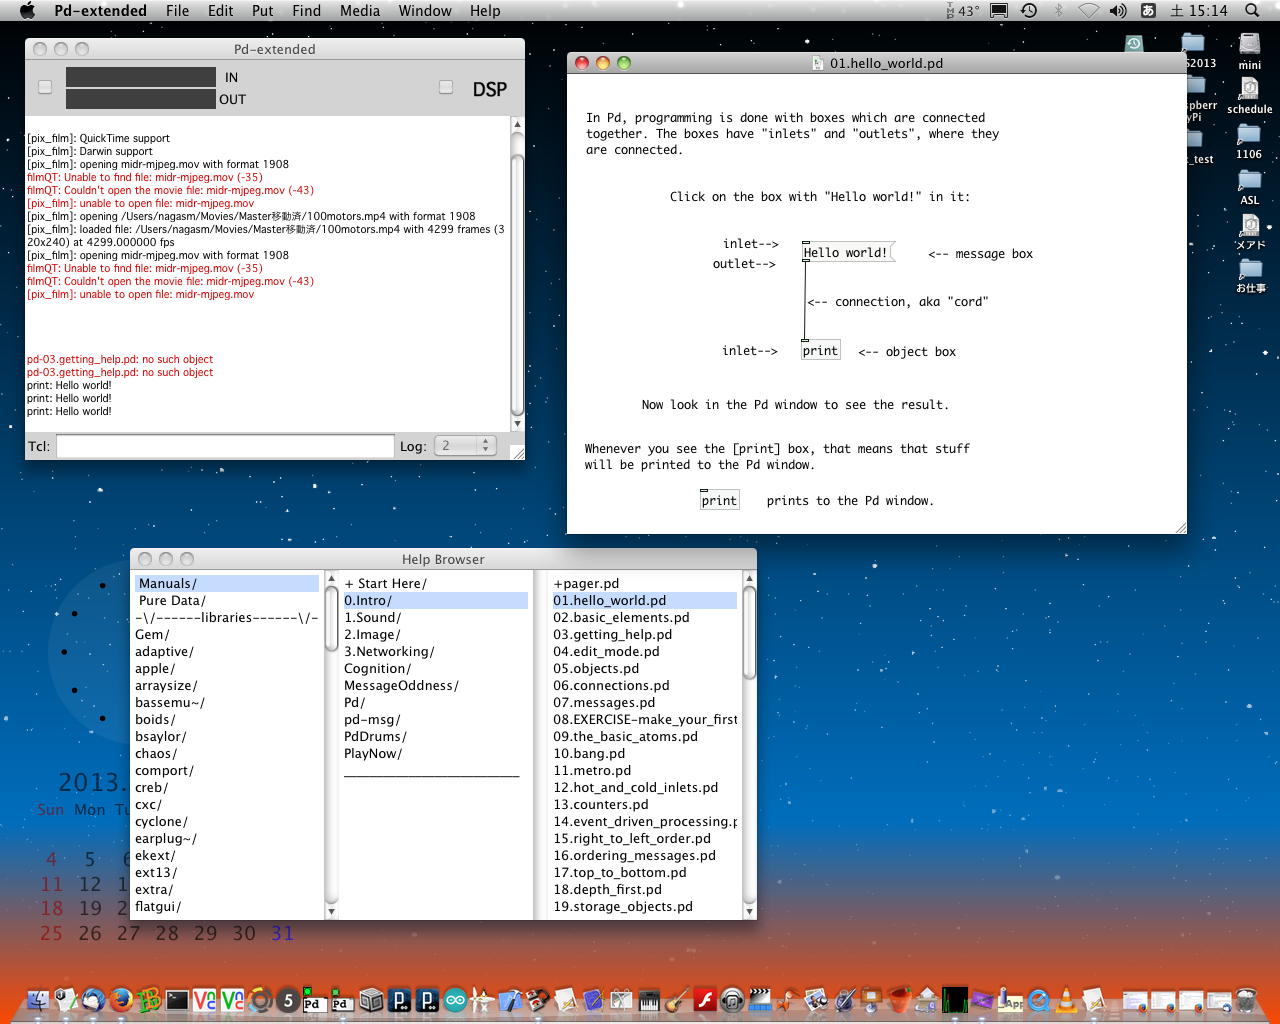Open the Spotlight search magnifier
Screen dimensions: 1280x1024
point(1252,11)
